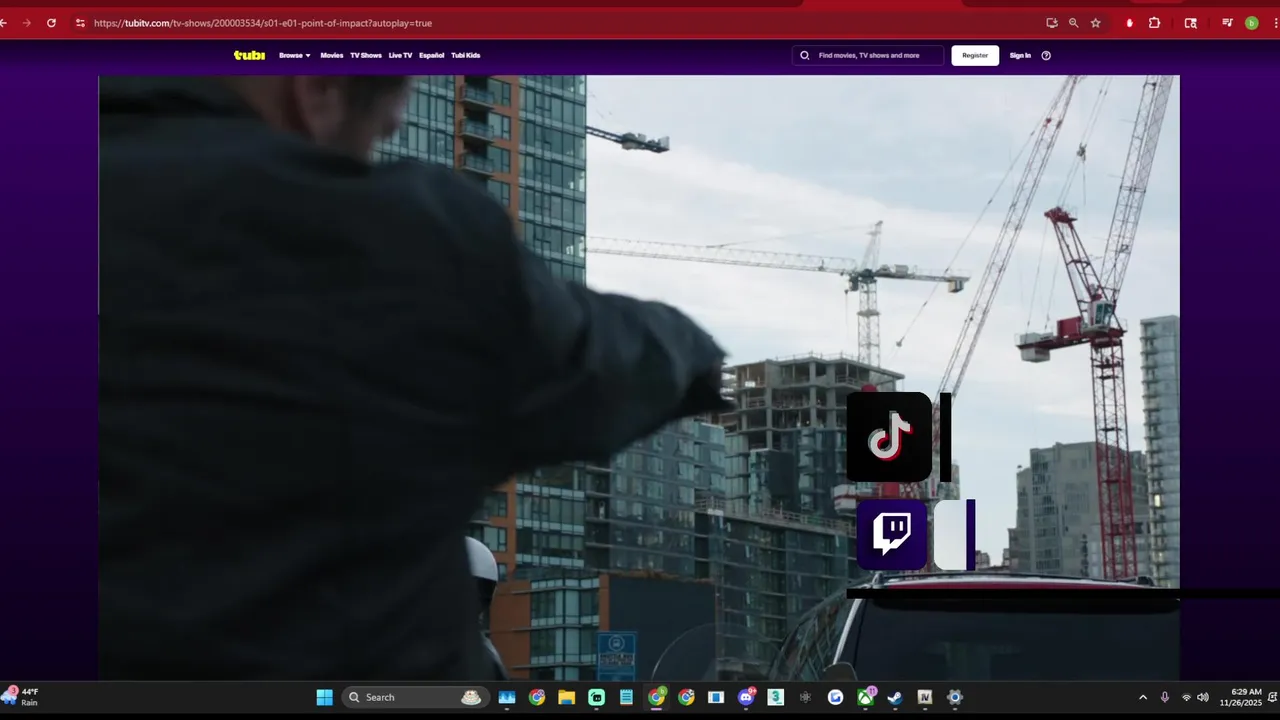
Task: Open browser Extensions puzzle icon
Action: click(1154, 23)
